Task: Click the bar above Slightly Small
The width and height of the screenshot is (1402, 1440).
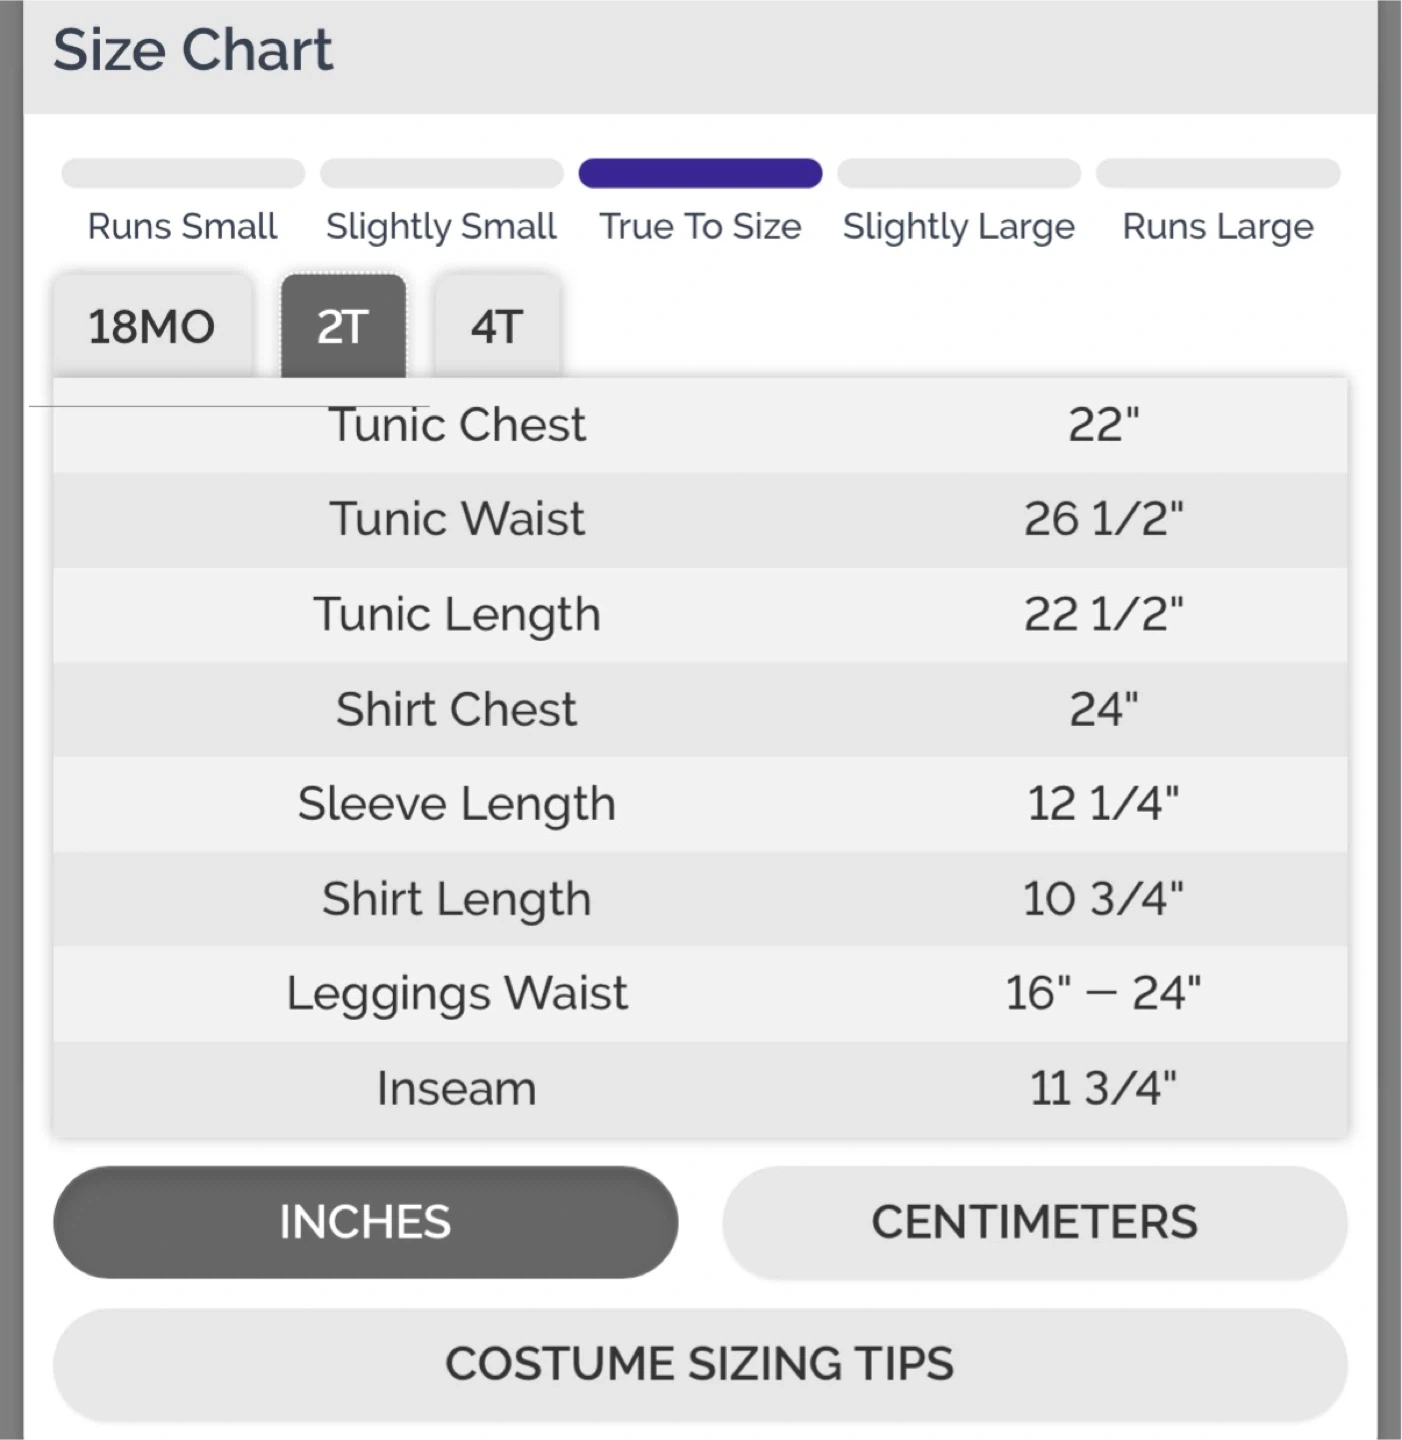Action: click(x=441, y=174)
